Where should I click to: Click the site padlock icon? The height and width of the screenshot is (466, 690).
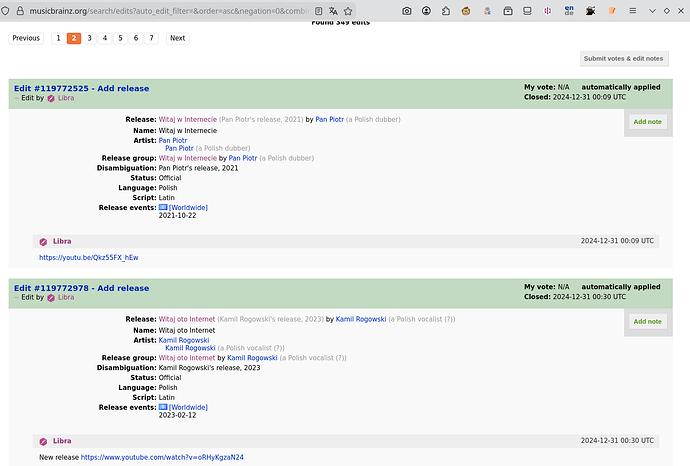20,11
